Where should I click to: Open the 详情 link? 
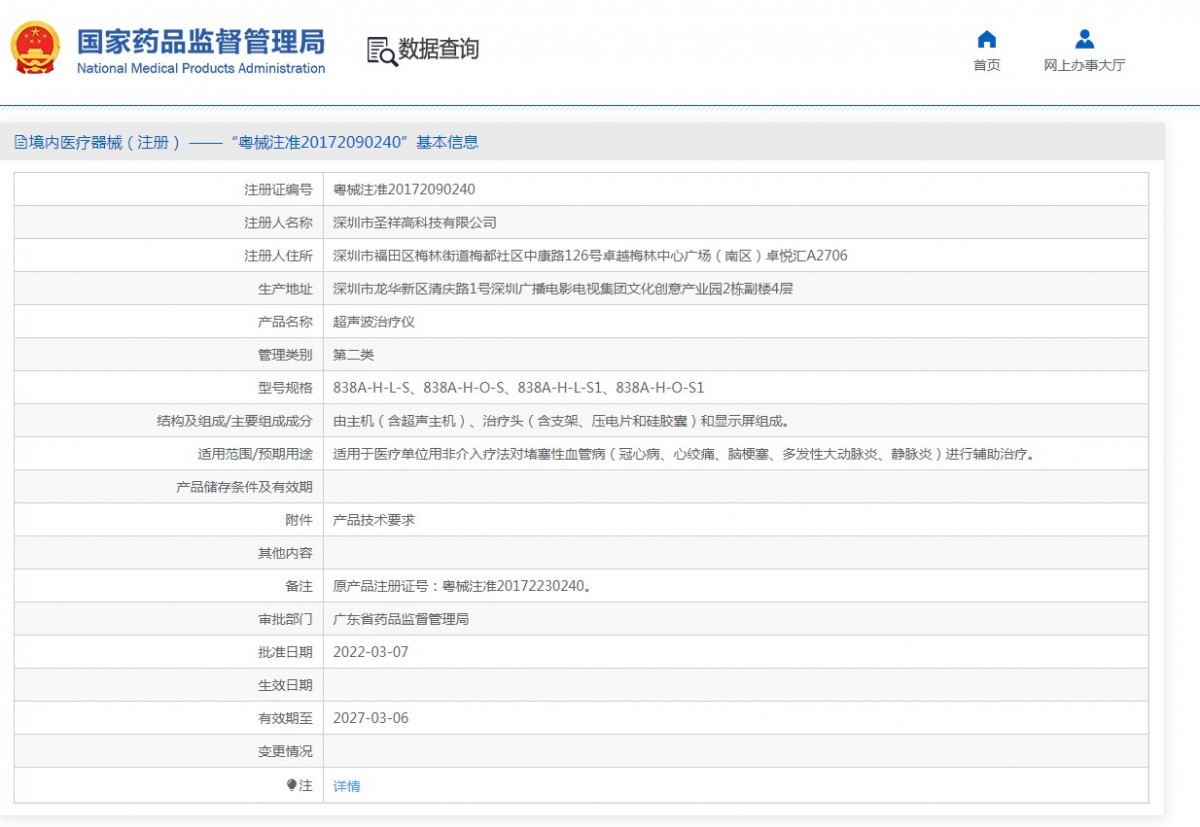347,786
